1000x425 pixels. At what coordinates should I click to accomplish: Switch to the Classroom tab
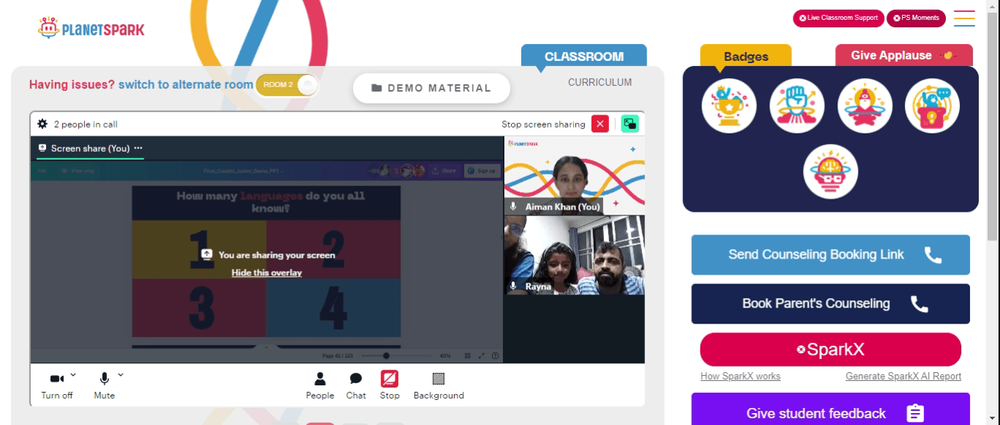584,56
